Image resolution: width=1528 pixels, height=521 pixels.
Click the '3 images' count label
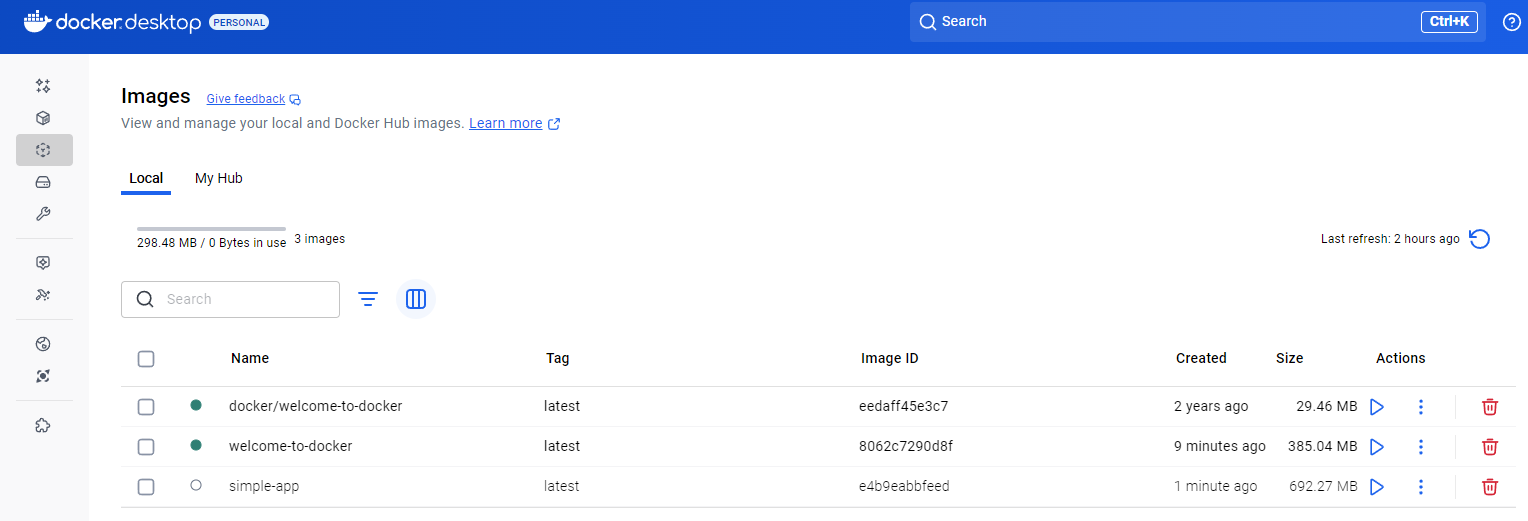[320, 239]
